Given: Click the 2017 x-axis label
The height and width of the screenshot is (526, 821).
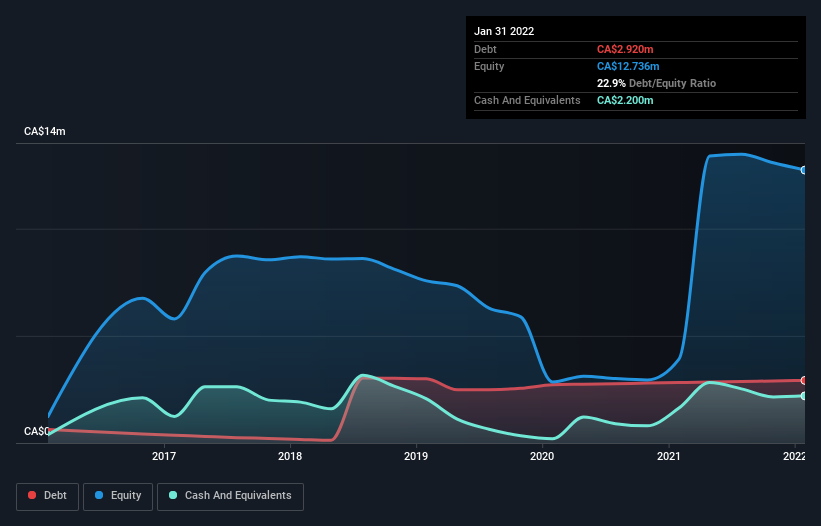Looking at the screenshot, I should (164, 456).
